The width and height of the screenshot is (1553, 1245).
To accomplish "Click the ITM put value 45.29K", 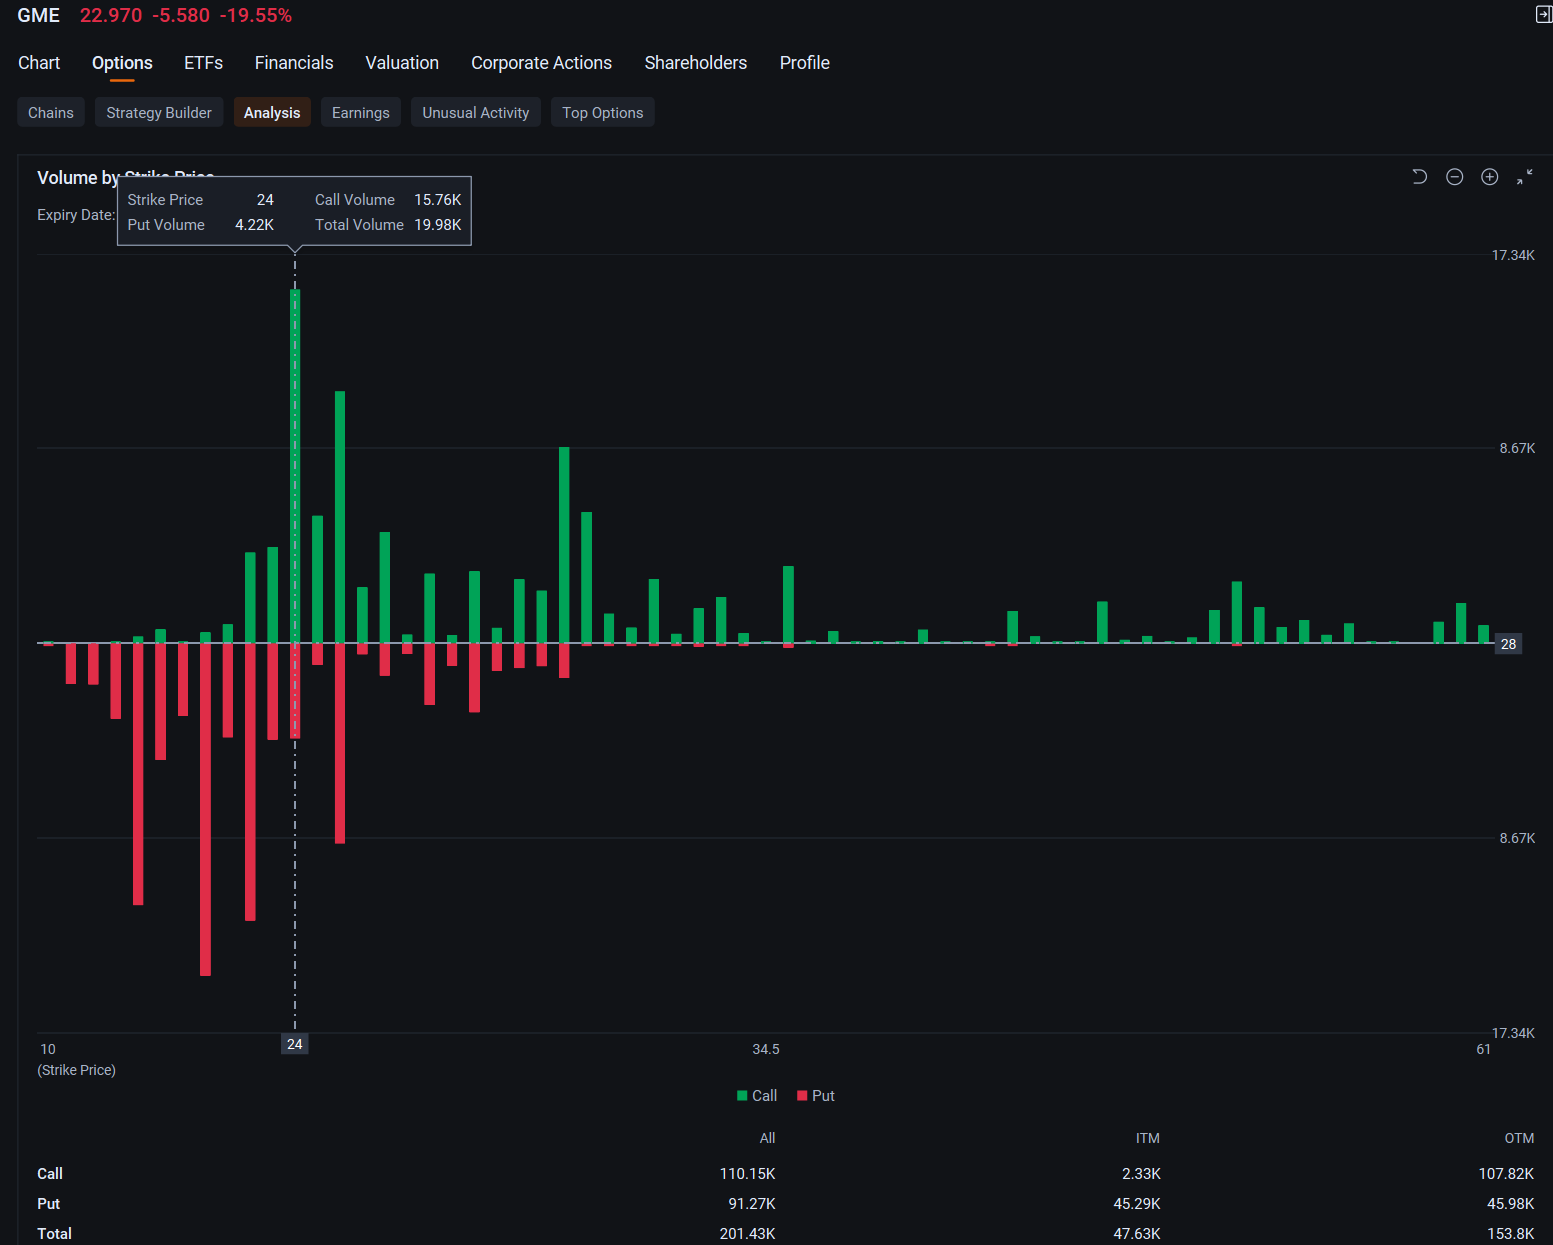I will pos(1137,1204).
